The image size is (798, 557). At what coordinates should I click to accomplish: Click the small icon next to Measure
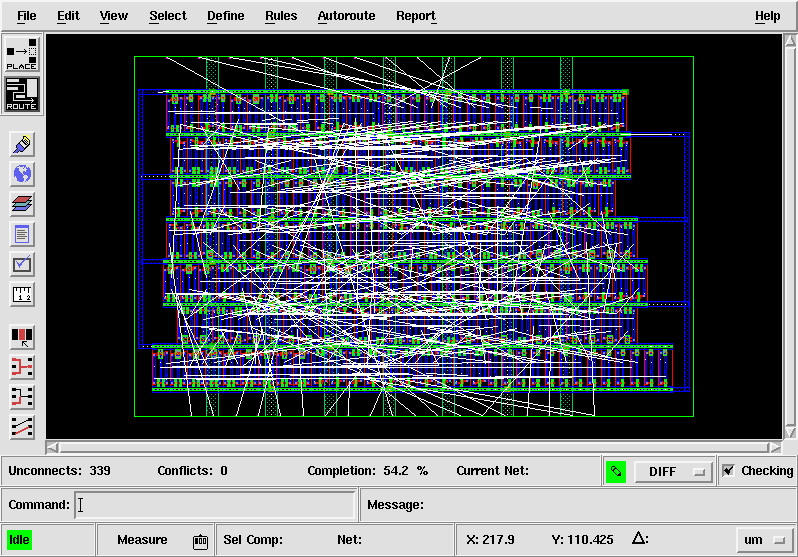coord(200,541)
